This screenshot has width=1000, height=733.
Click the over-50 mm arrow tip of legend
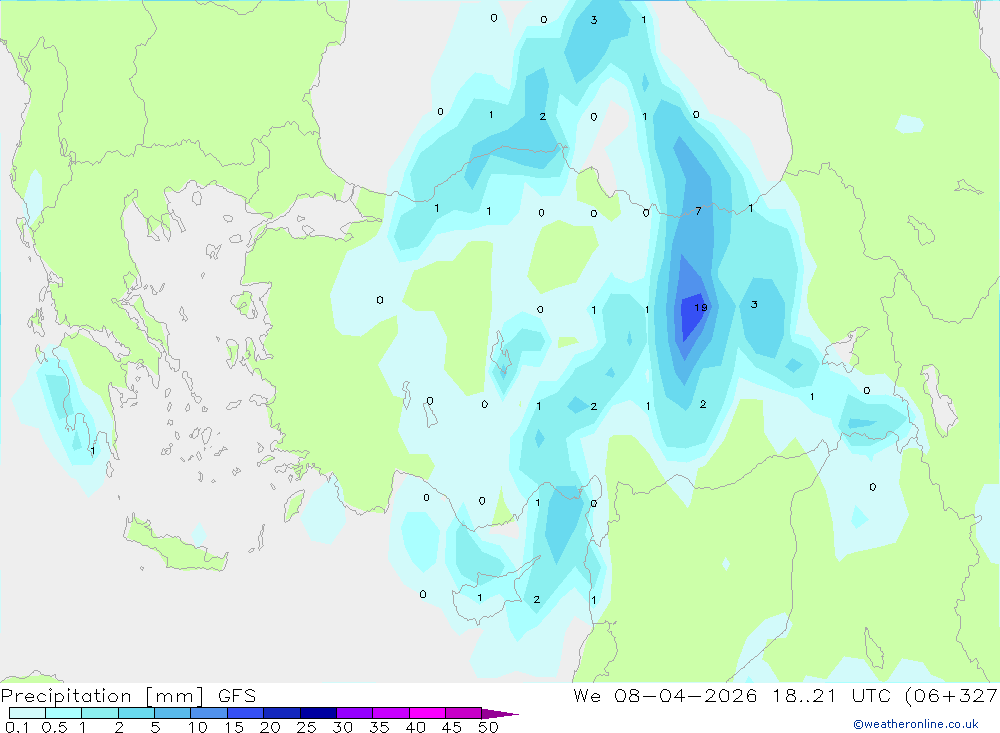[500, 713]
